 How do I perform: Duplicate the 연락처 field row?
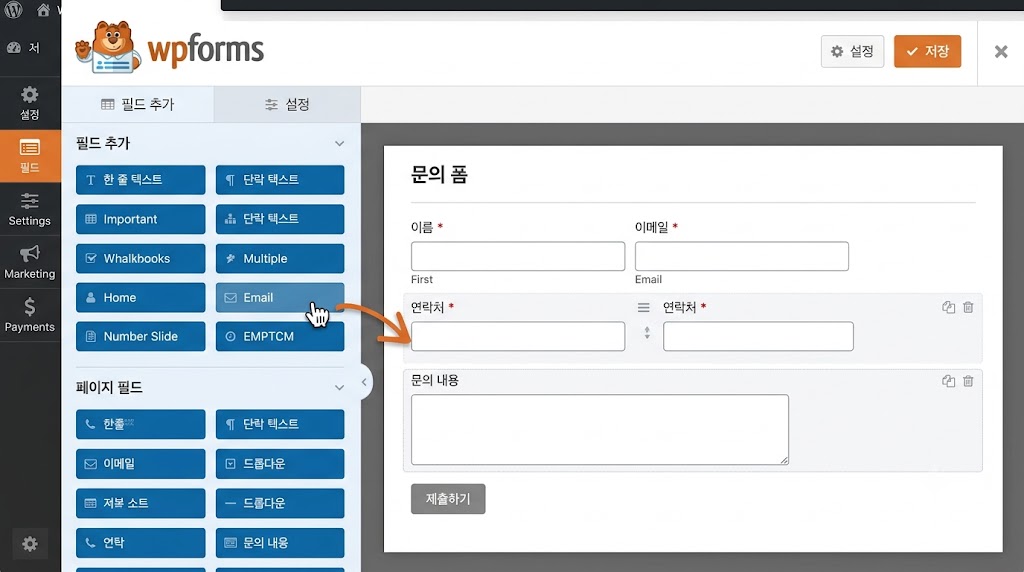[948, 307]
